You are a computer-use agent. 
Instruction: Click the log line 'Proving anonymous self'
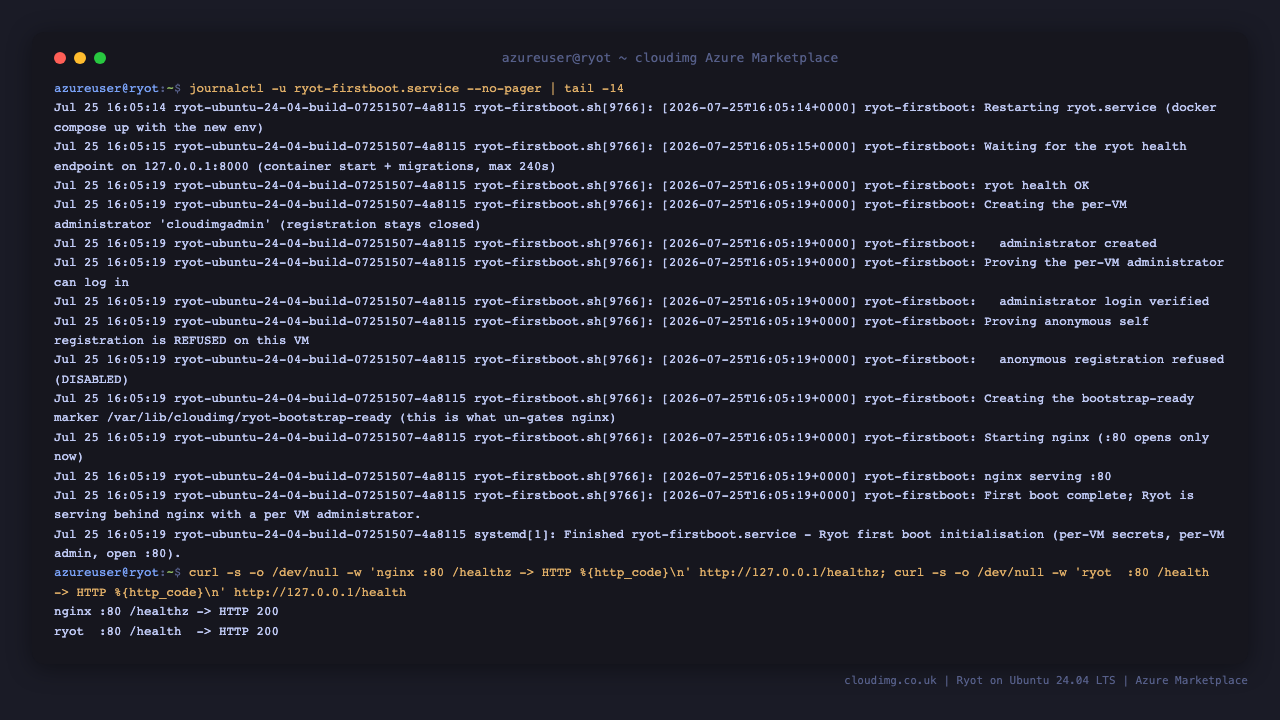(1066, 321)
